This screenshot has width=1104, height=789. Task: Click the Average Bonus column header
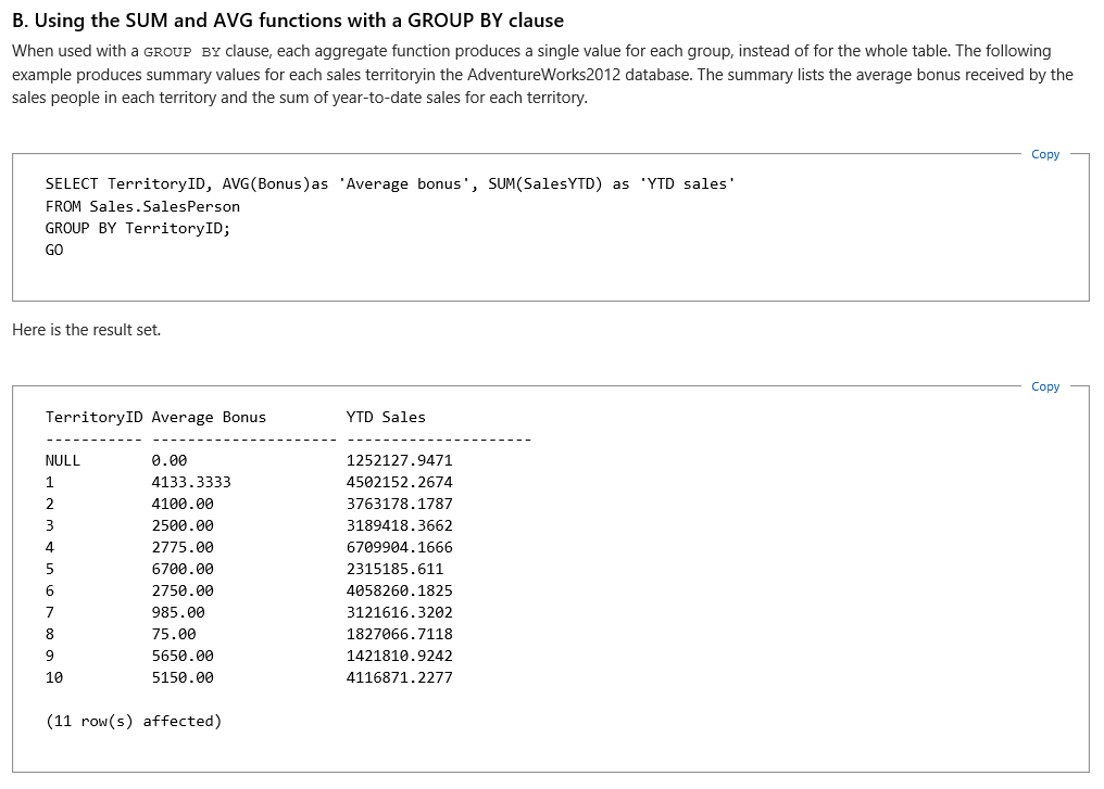pyautogui.click(x=209, y=417)
